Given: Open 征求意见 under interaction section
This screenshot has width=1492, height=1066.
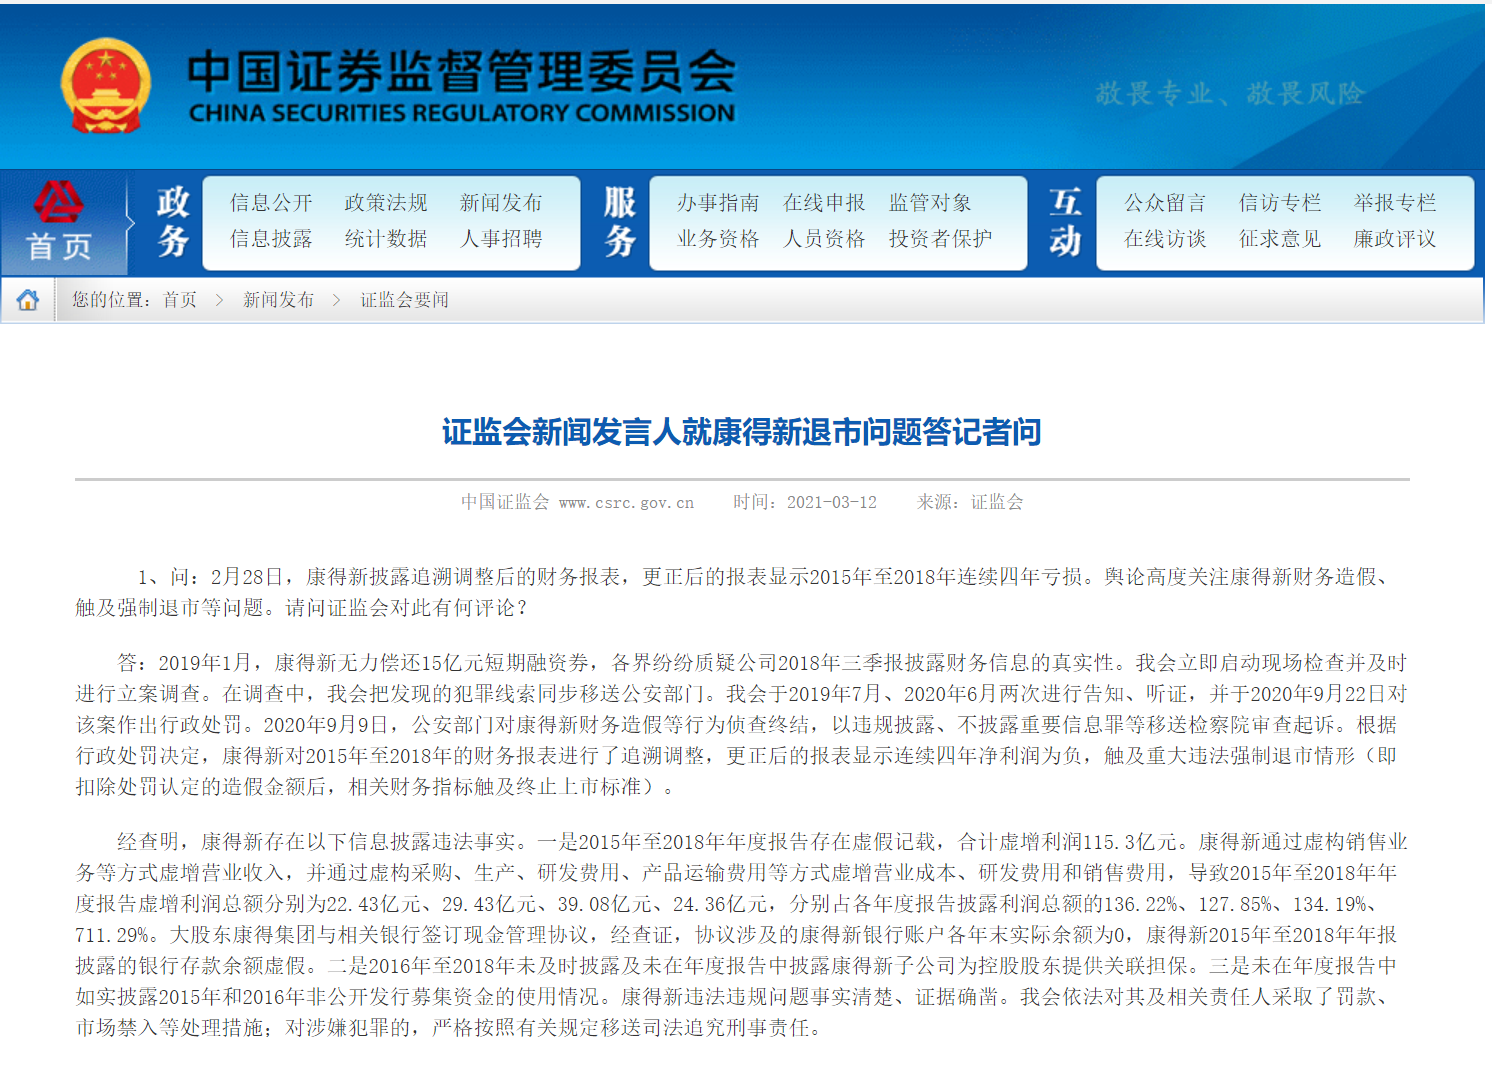Looking at the screenshot, I should tap(1280, 239).
